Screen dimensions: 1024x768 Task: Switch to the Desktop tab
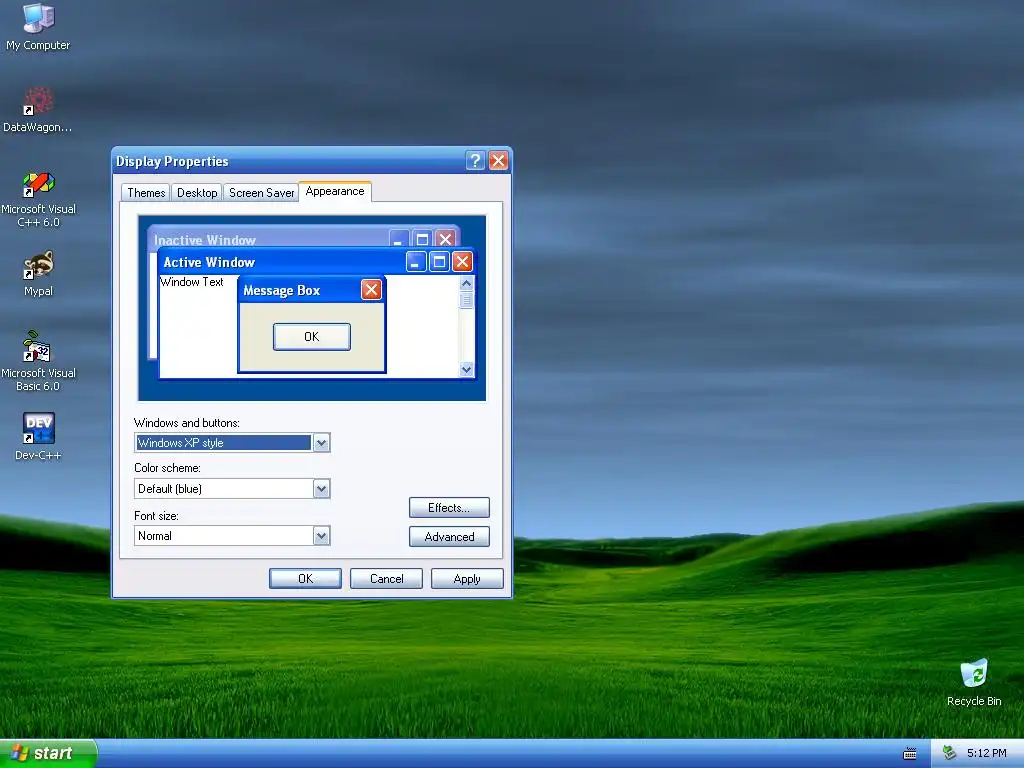point(197,193)
